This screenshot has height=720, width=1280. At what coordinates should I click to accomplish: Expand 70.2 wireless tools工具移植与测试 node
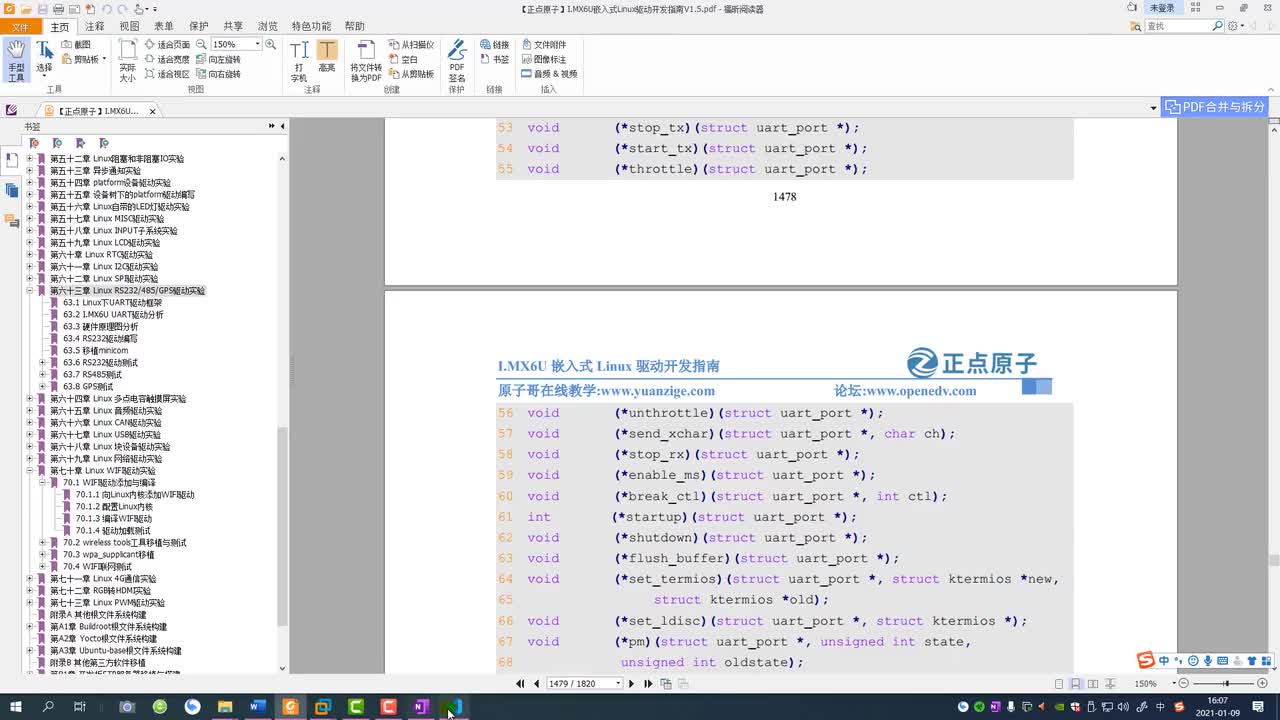(x=42, y=543)
